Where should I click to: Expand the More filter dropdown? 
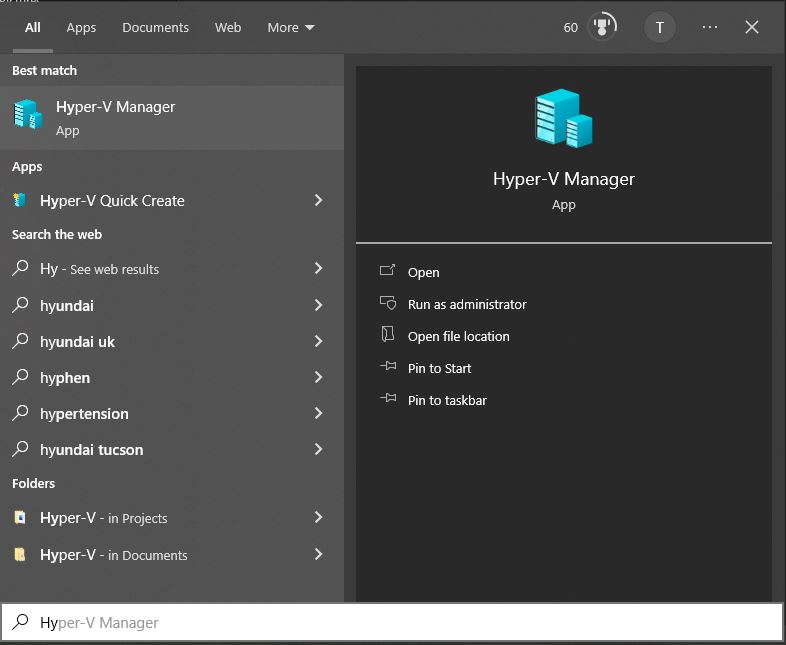[x=290, y=27]
